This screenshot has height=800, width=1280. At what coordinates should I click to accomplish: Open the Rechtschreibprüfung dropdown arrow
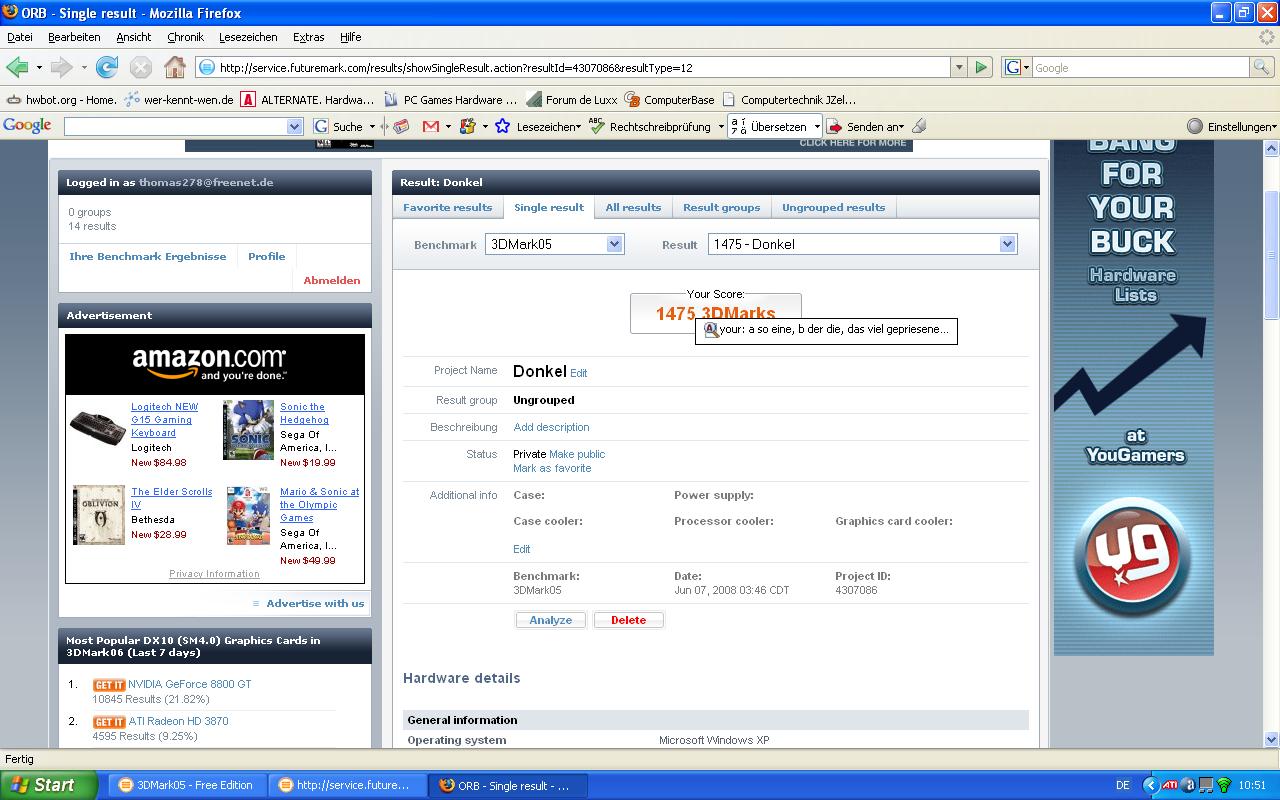point(720,126)
